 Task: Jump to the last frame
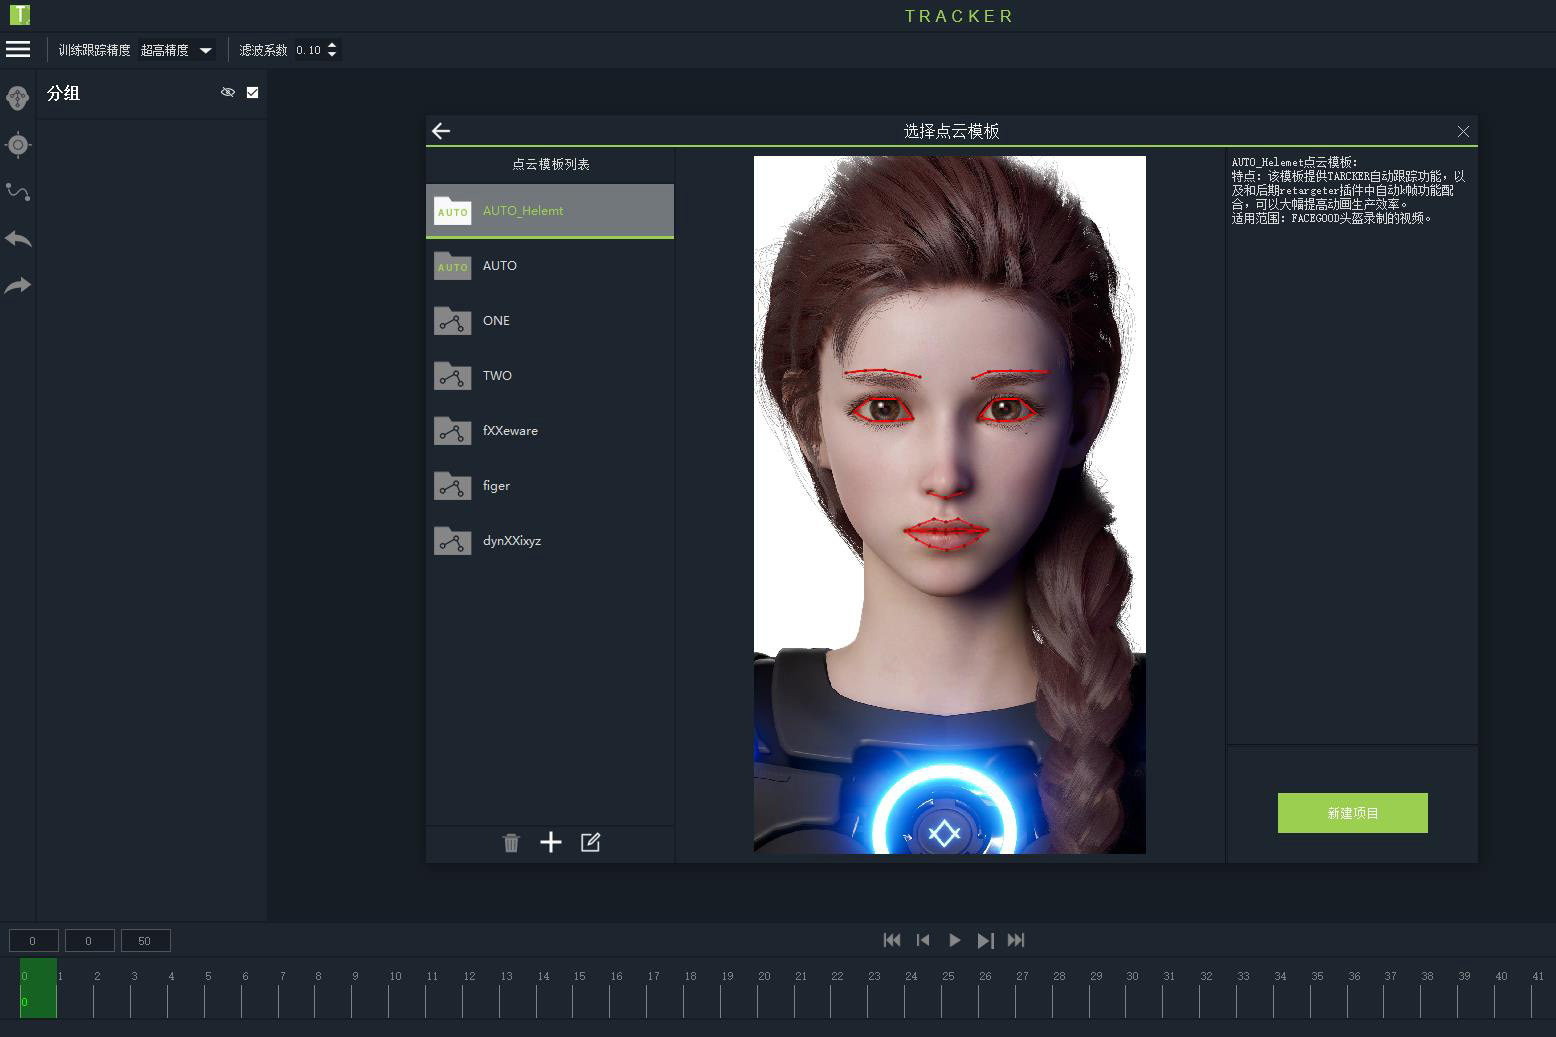pos(1016,940)
